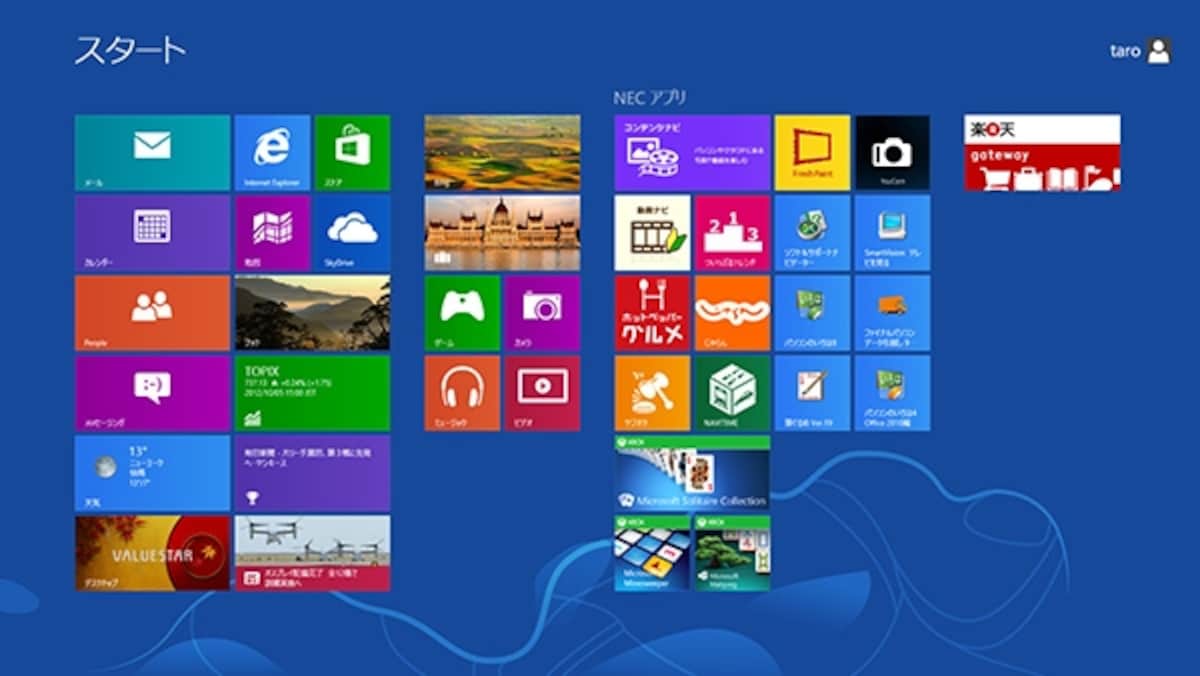Open the 筆ぐるめ Ver.19 tile
The image size is (1200, 676).
tap(812, 392)
